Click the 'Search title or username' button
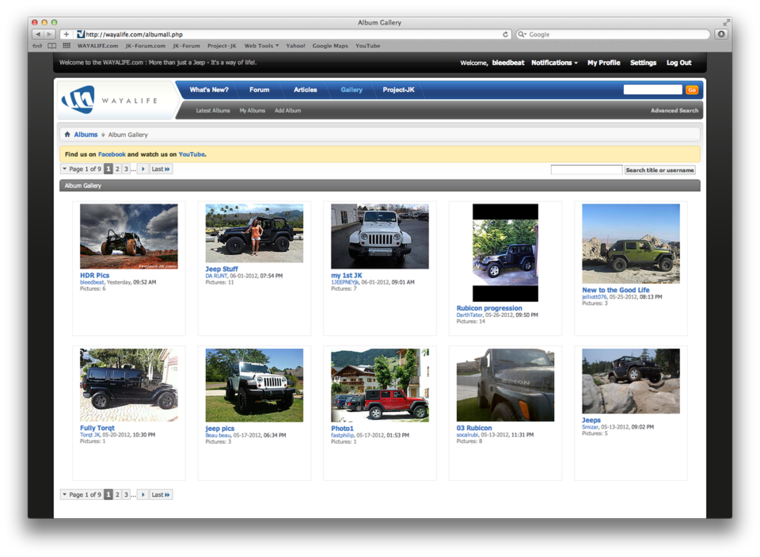This screenshot has height=557, width=760. click(660, 170)
